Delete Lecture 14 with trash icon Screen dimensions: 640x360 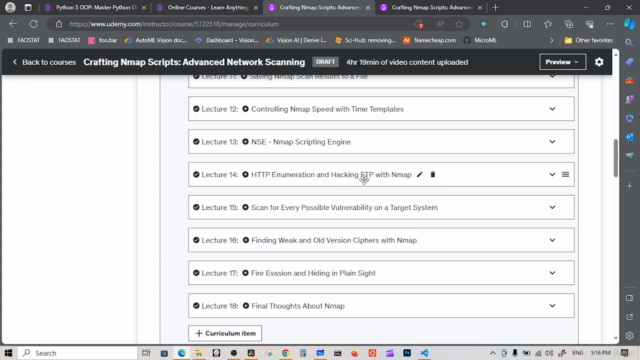[433, 175]
